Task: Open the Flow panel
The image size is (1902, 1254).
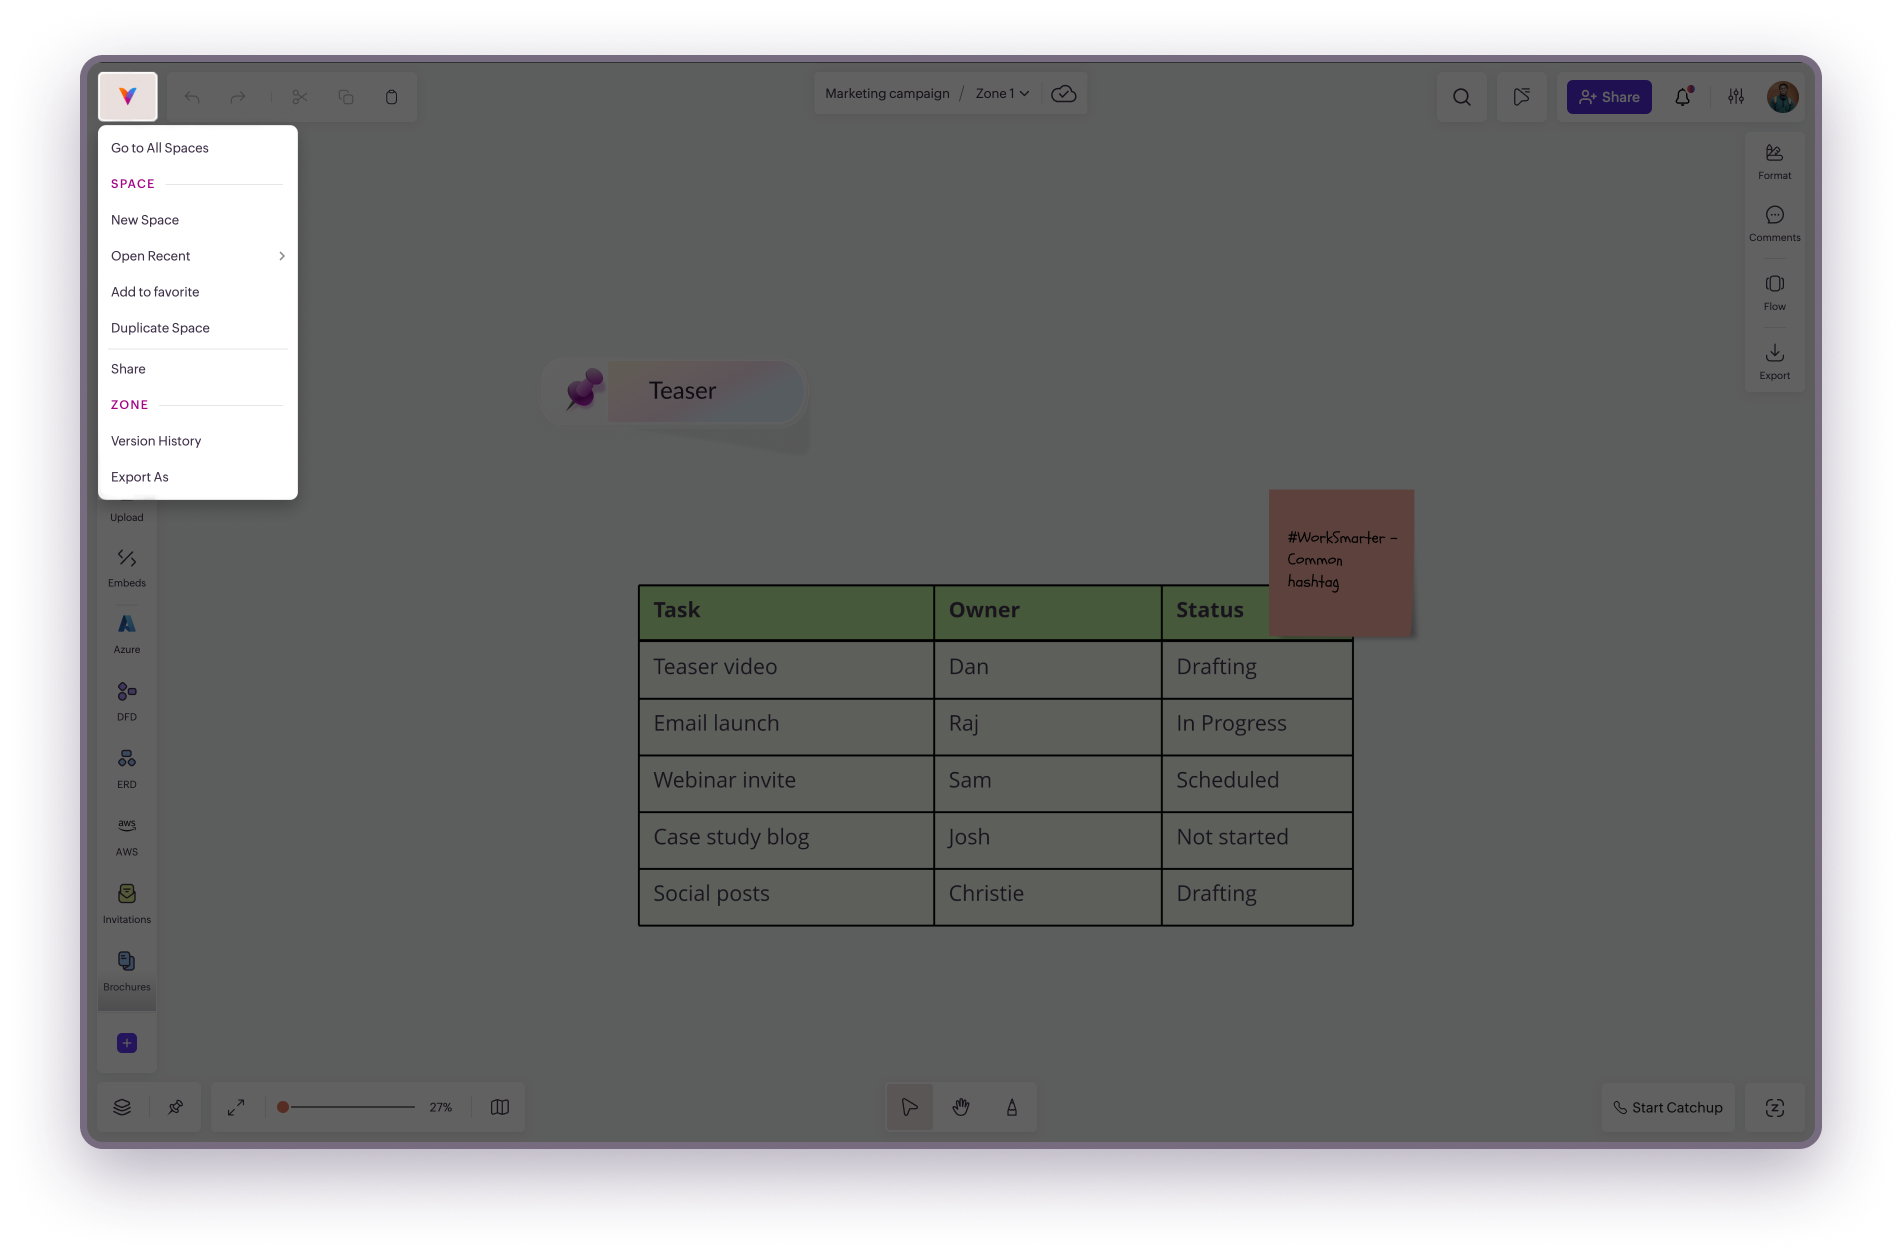Action: point(1774,292)
